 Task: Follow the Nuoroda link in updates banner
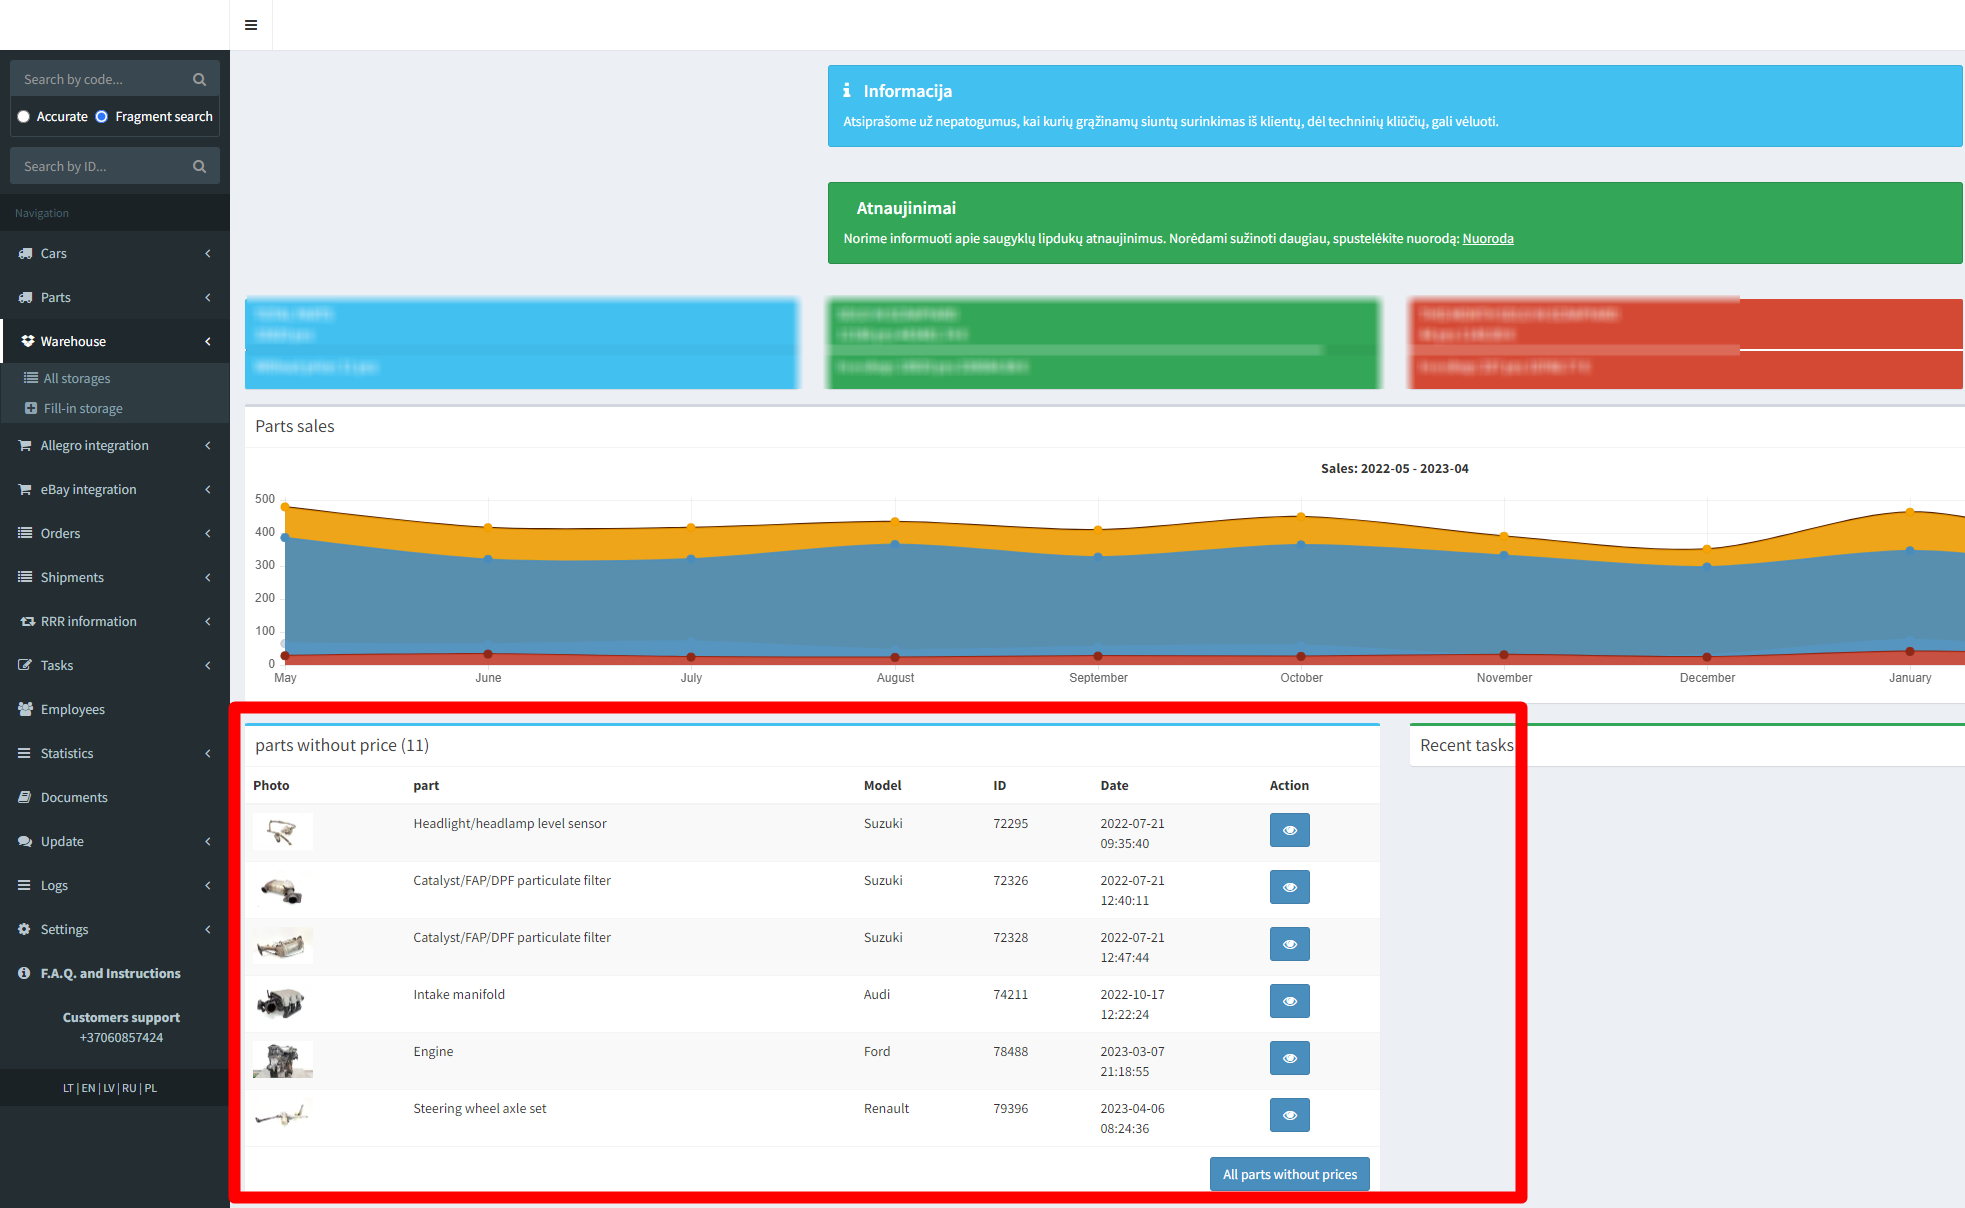point(1487,238)
